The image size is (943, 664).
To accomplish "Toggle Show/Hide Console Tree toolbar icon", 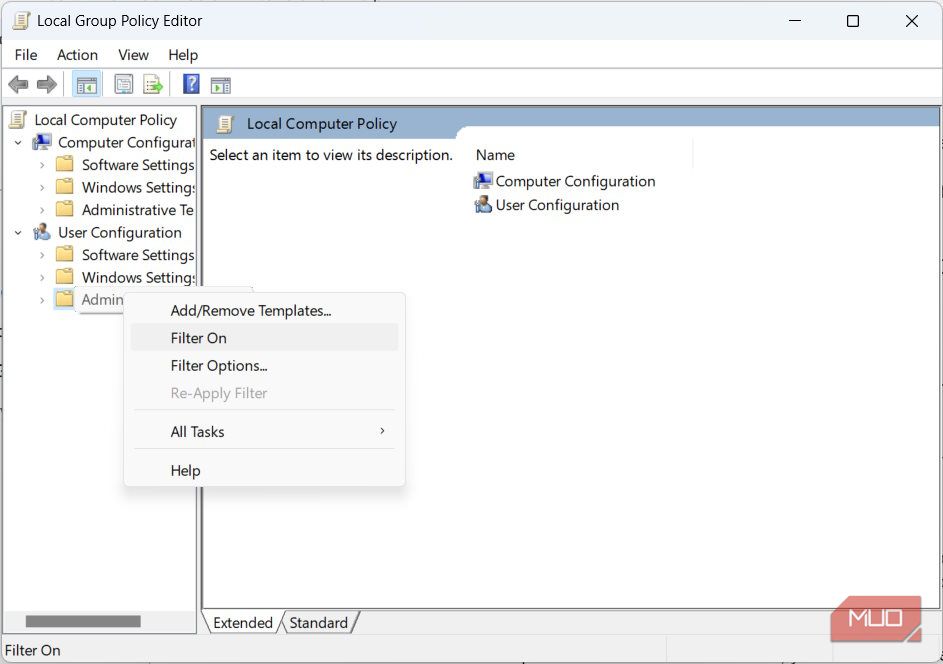I will (87, 85).
